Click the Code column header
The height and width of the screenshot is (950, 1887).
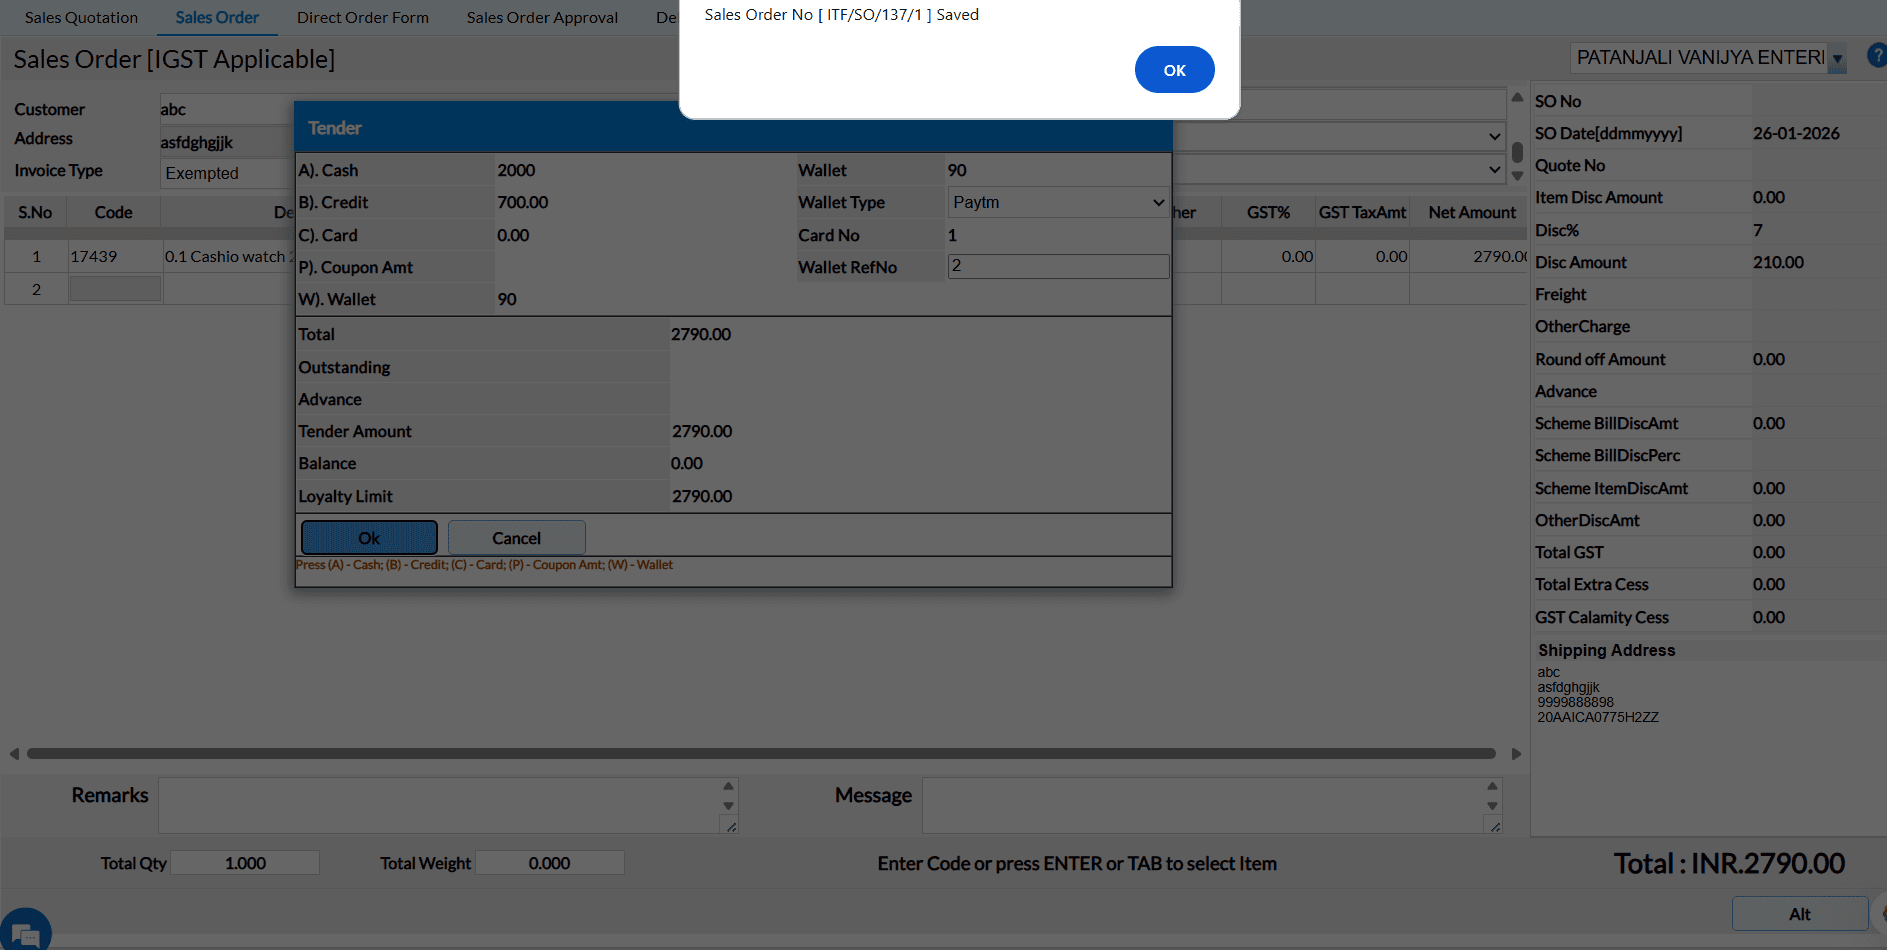click(x=113, y=212)
